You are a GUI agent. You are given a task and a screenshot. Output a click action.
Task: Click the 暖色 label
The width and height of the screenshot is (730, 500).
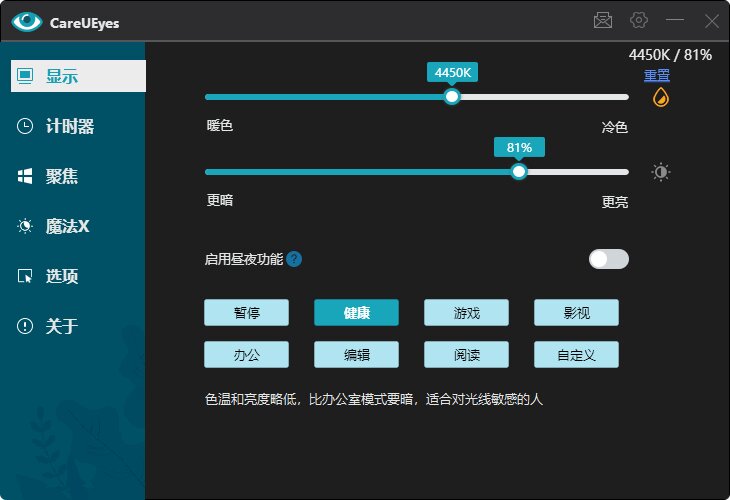tap(220, 126)
